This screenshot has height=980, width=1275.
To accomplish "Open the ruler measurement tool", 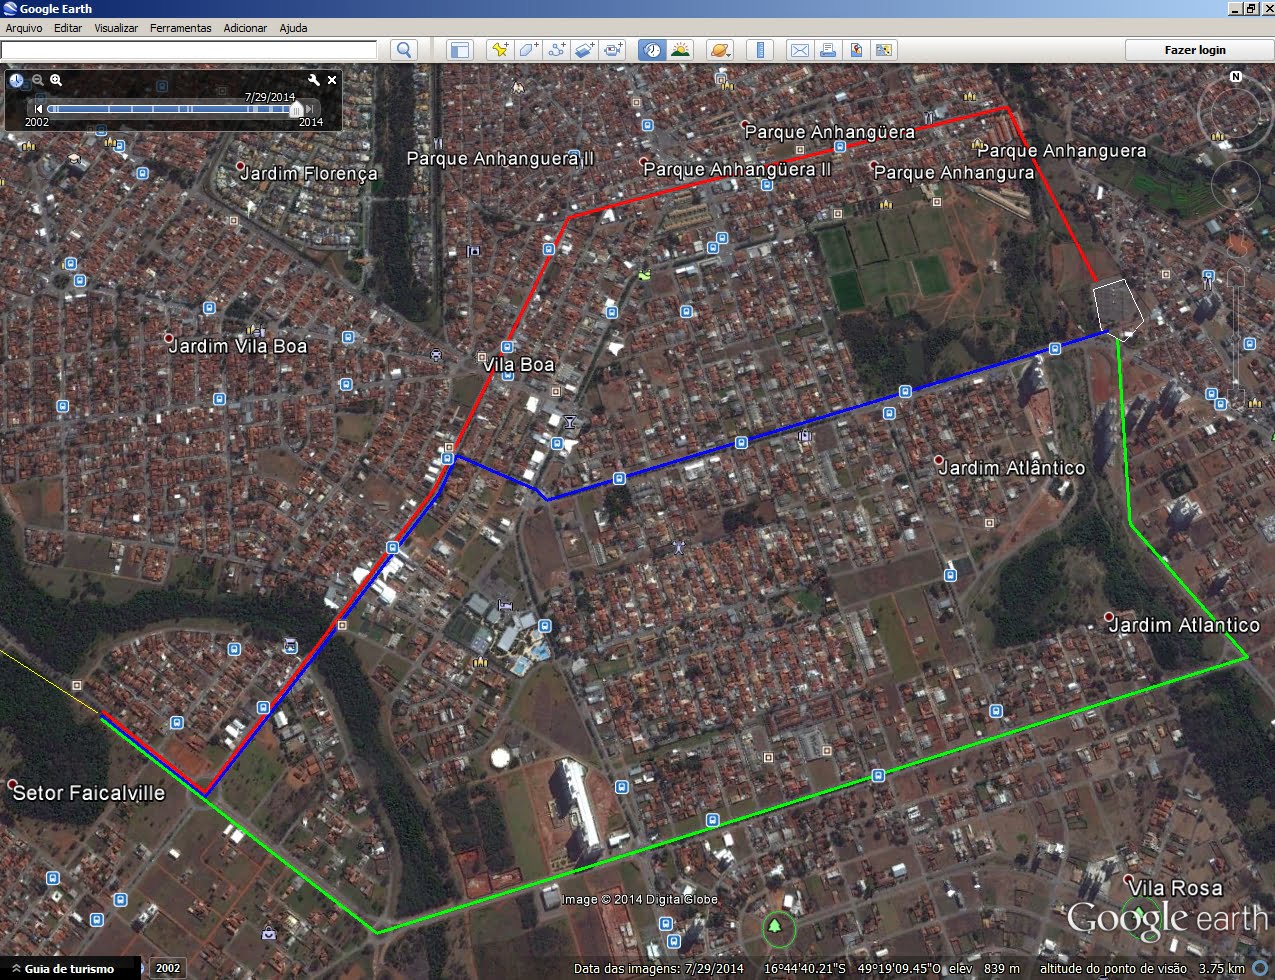I will point(760,50).
